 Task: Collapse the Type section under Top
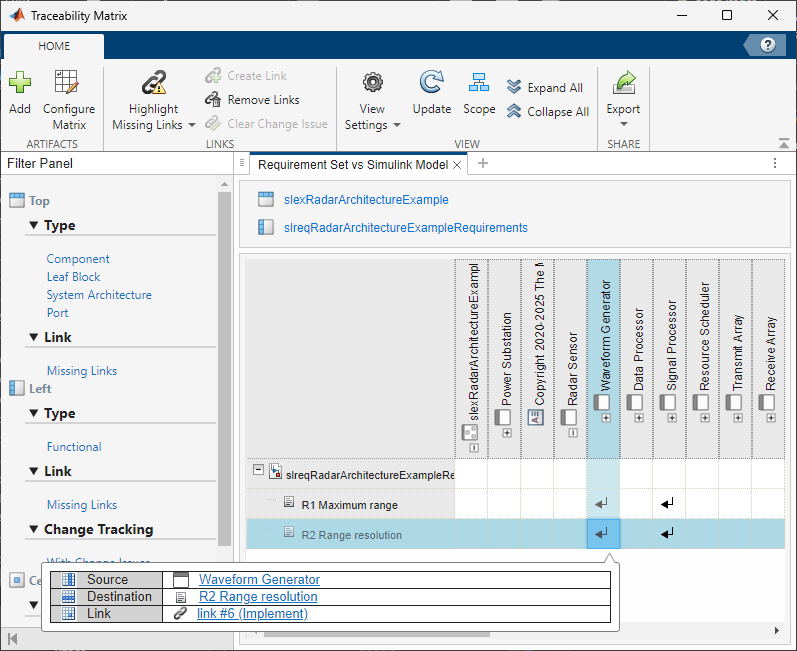click(x=34, y=226)
